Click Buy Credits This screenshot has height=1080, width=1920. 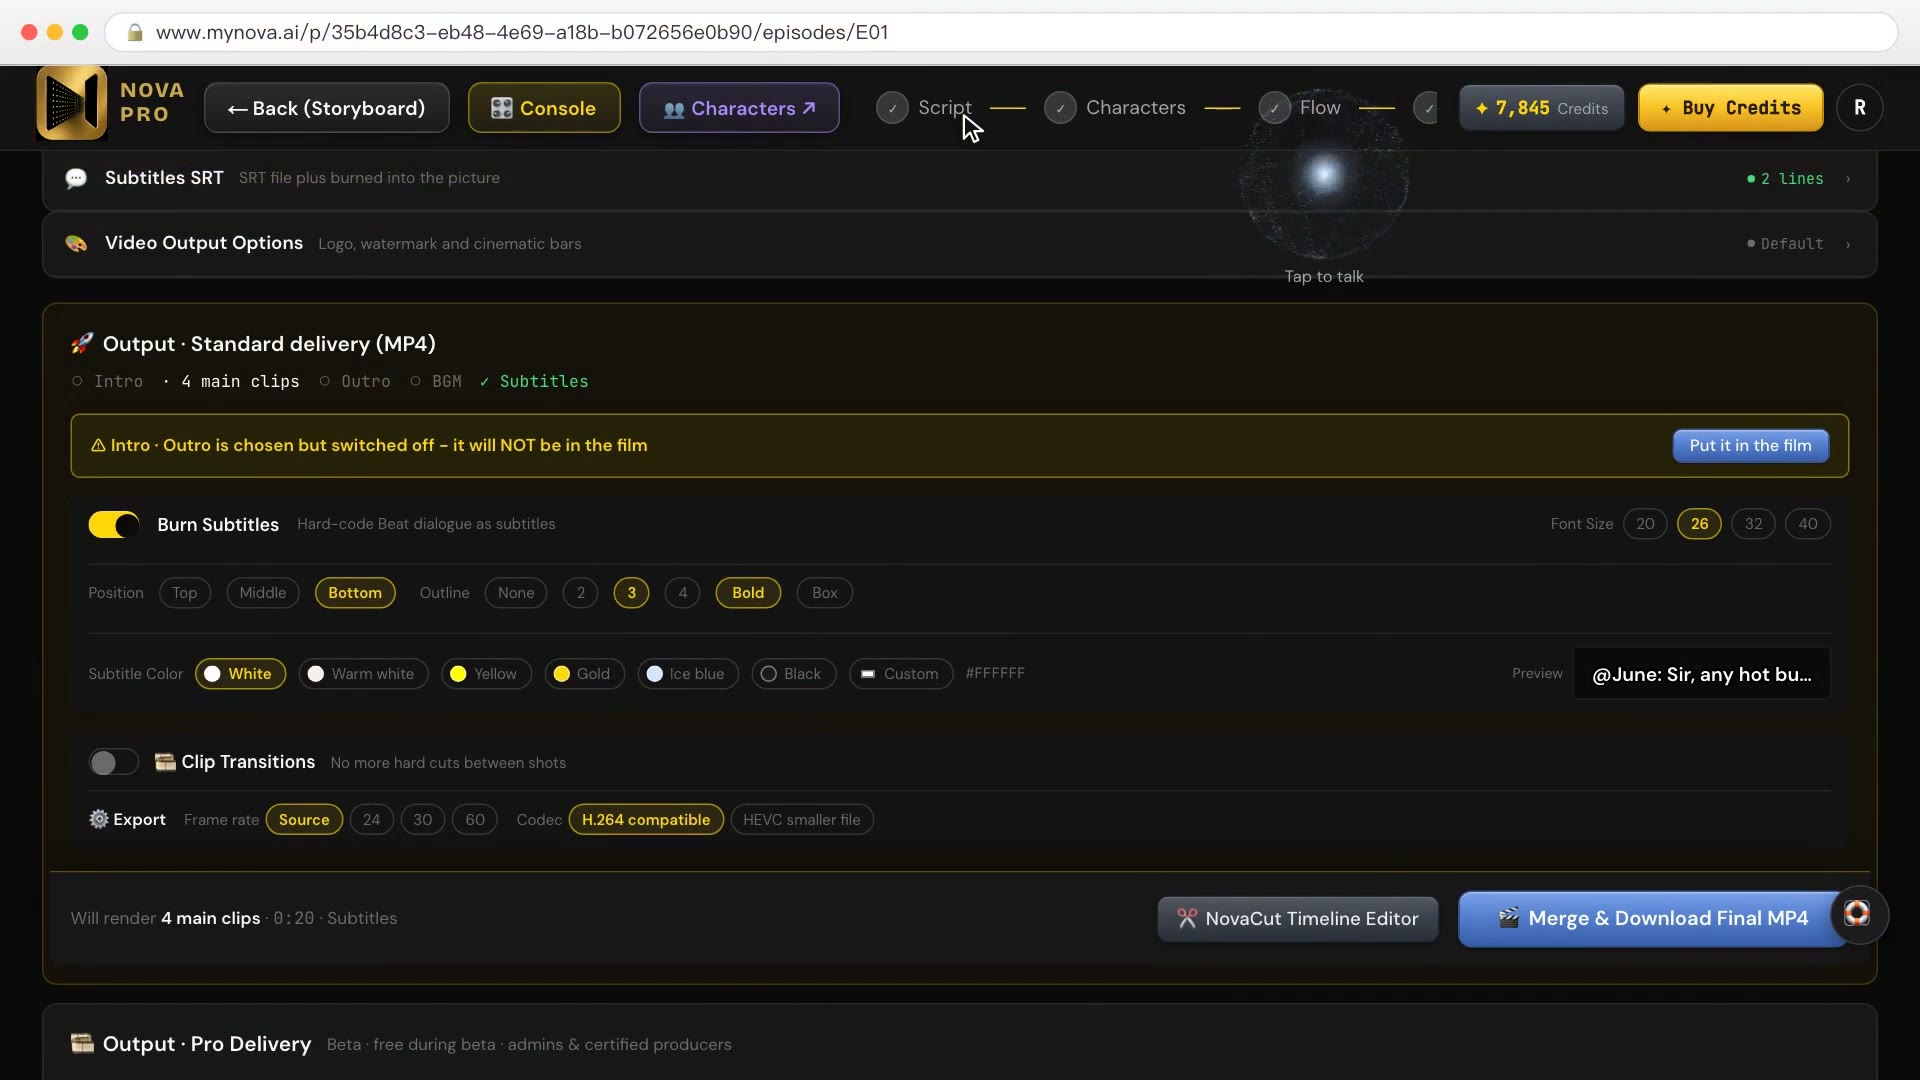coord(1731,108)
